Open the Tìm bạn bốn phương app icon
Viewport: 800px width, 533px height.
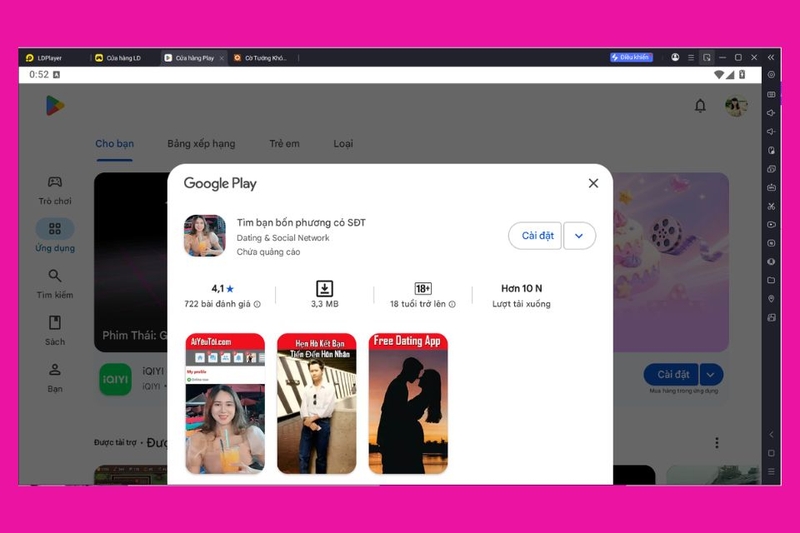click(205, 236)
